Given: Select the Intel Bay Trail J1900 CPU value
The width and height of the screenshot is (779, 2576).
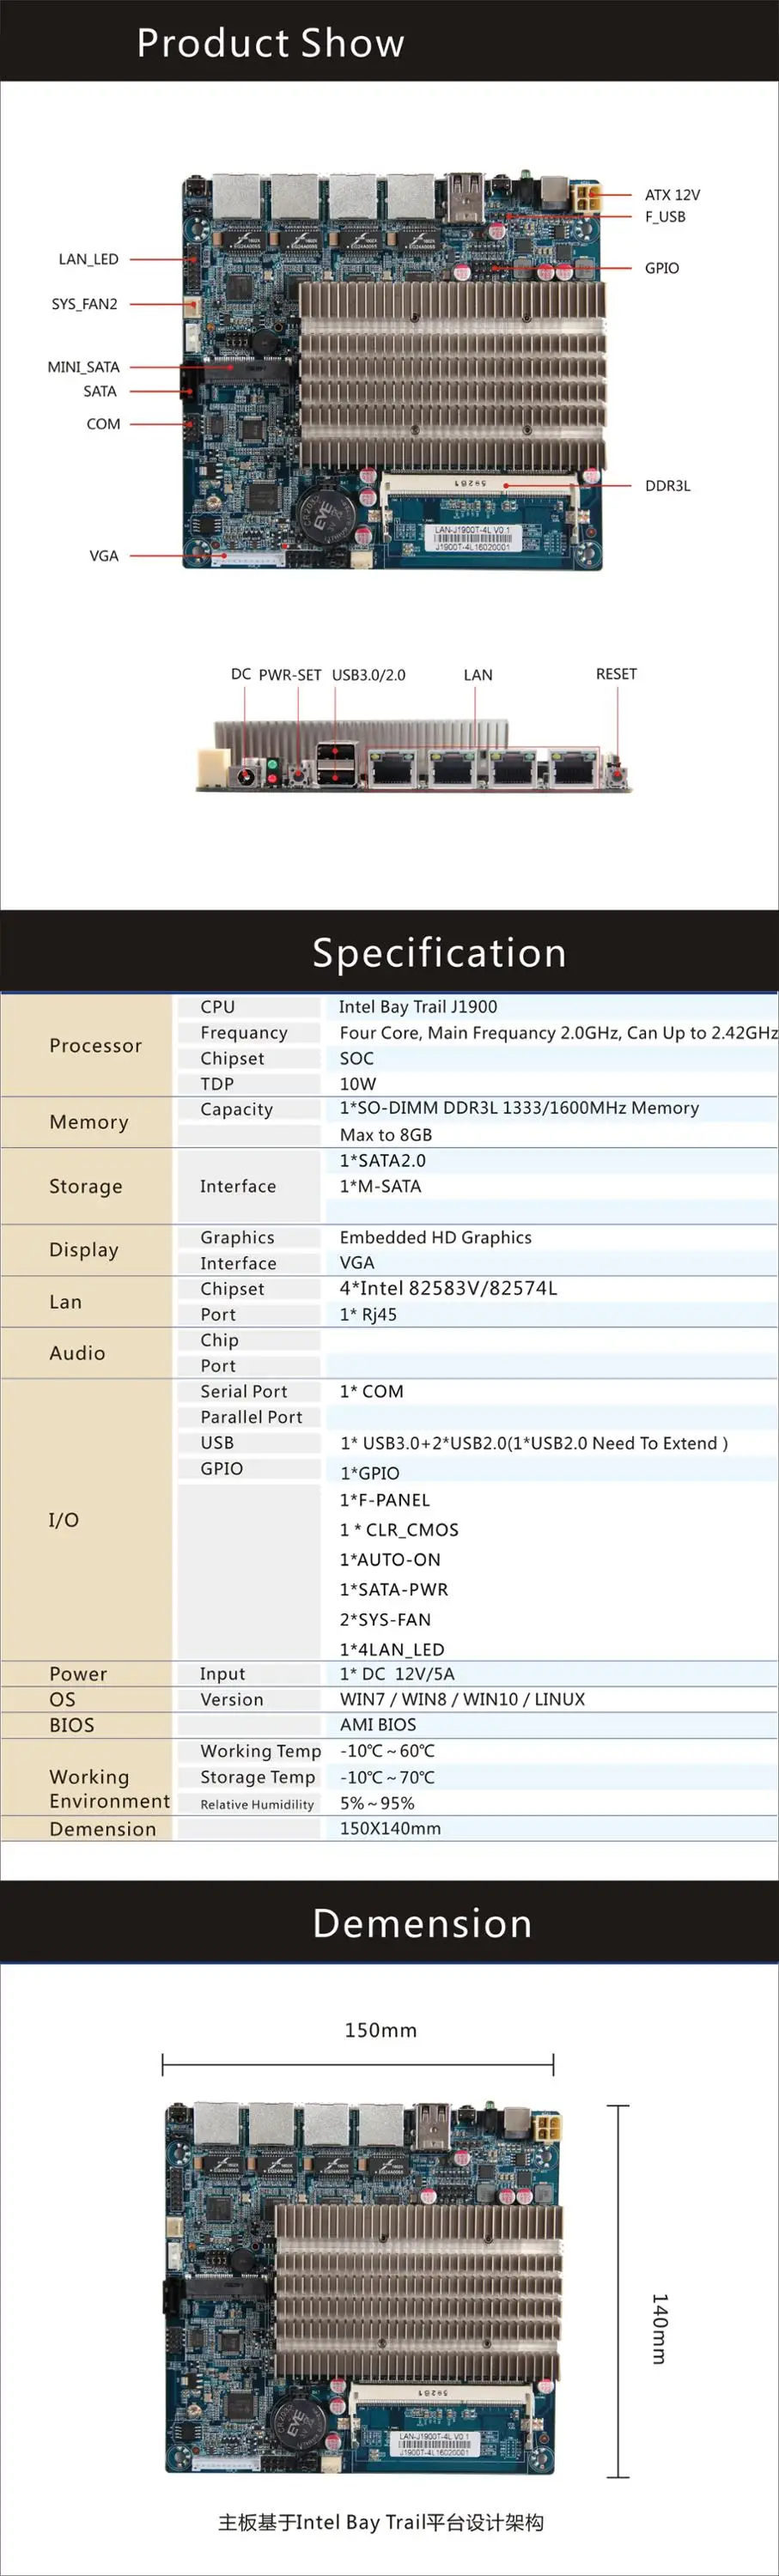Looking at the screenshot, I should [418, 1007].
